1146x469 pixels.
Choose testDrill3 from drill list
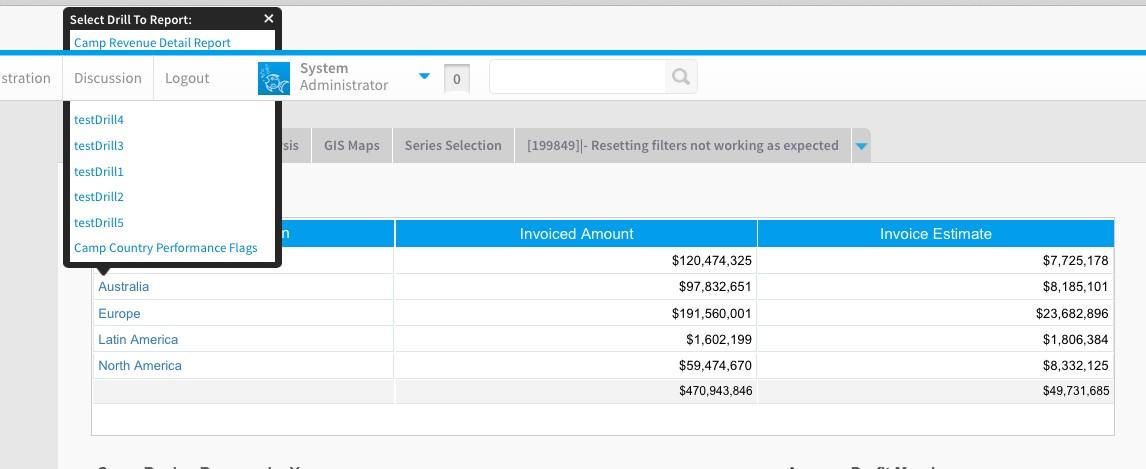[99, 145]
